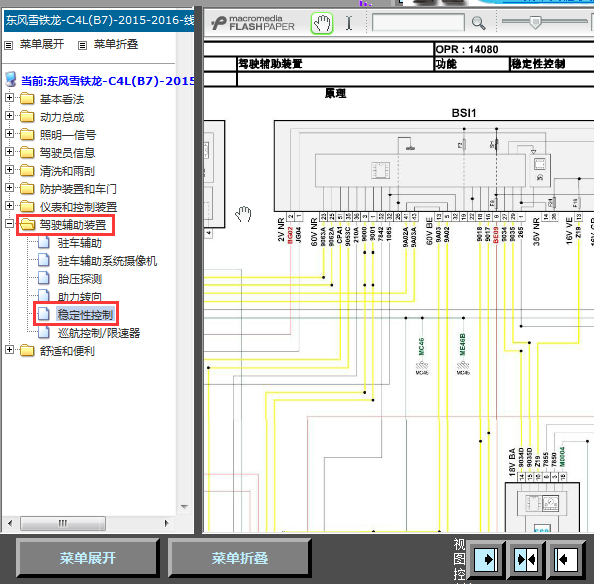Open the 驻车辅助 document
594x584 pixels.
coord(80,243)
